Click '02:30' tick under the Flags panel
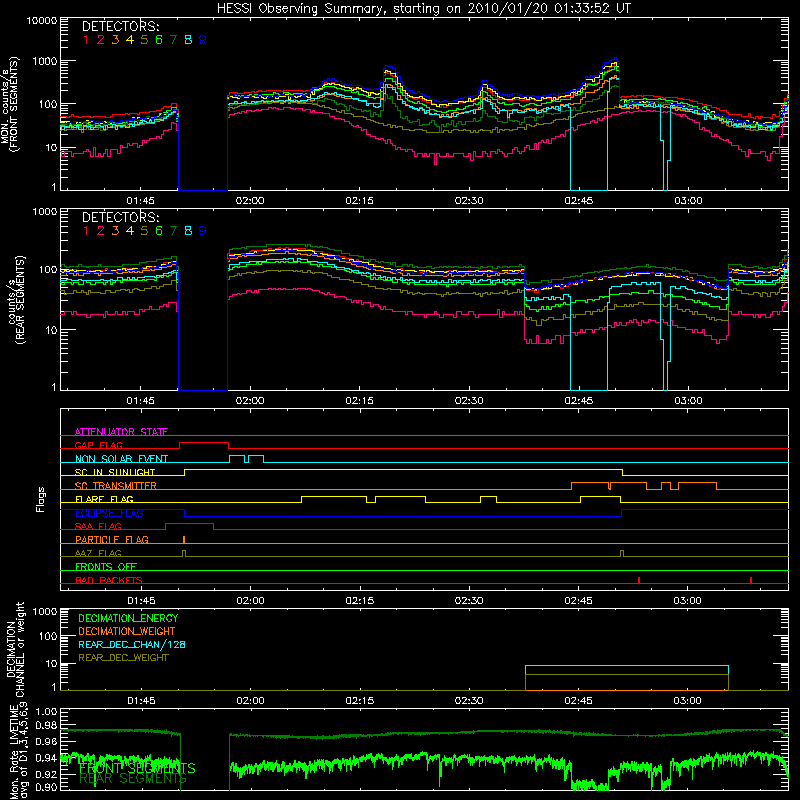800x800 pixels. (x=469, y=601)
